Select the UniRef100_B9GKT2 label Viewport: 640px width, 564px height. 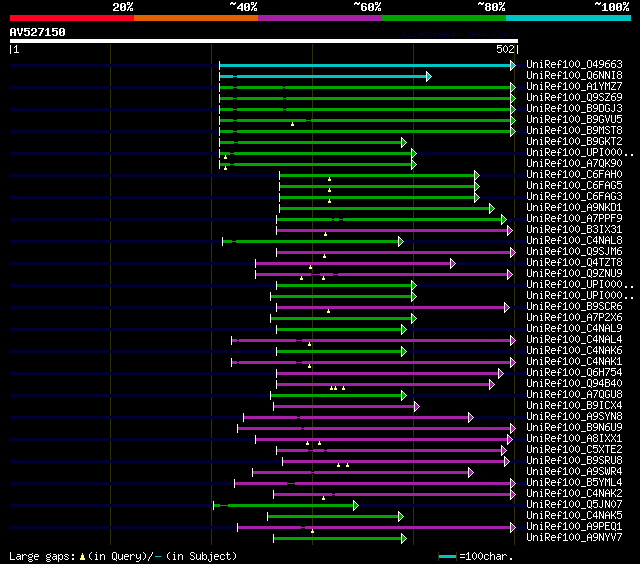574,142
